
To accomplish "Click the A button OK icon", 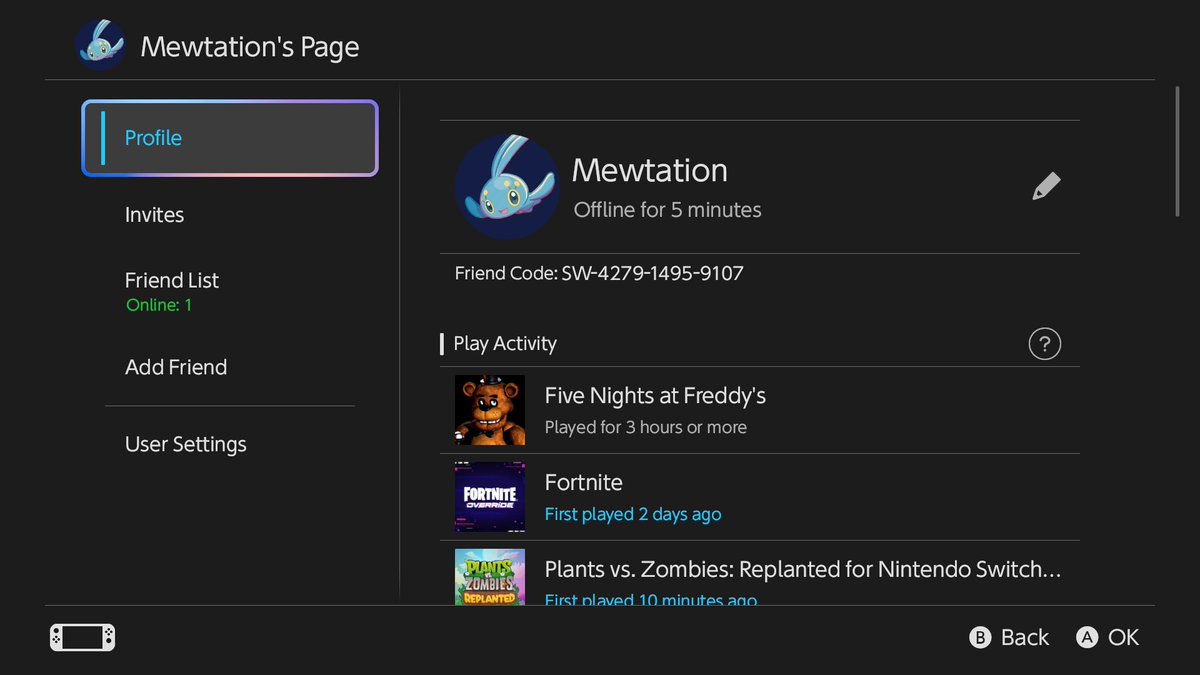I will point(1087,637).
